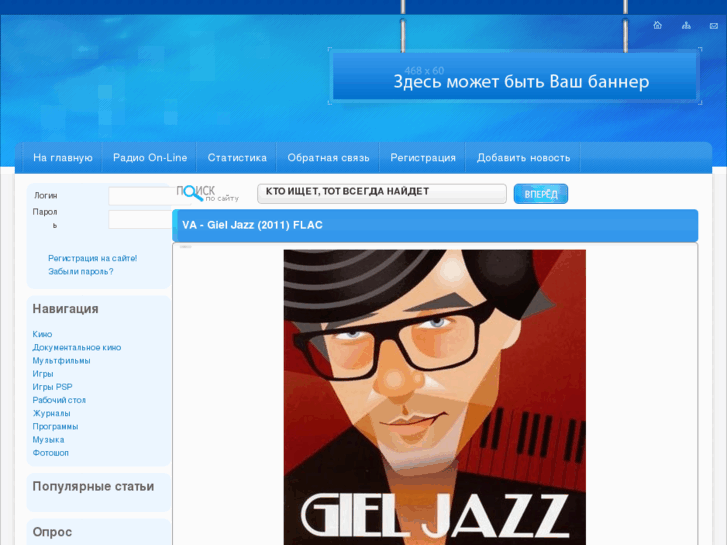
Task: Click the mail envelope icon in the header
Action: point(714,26)
